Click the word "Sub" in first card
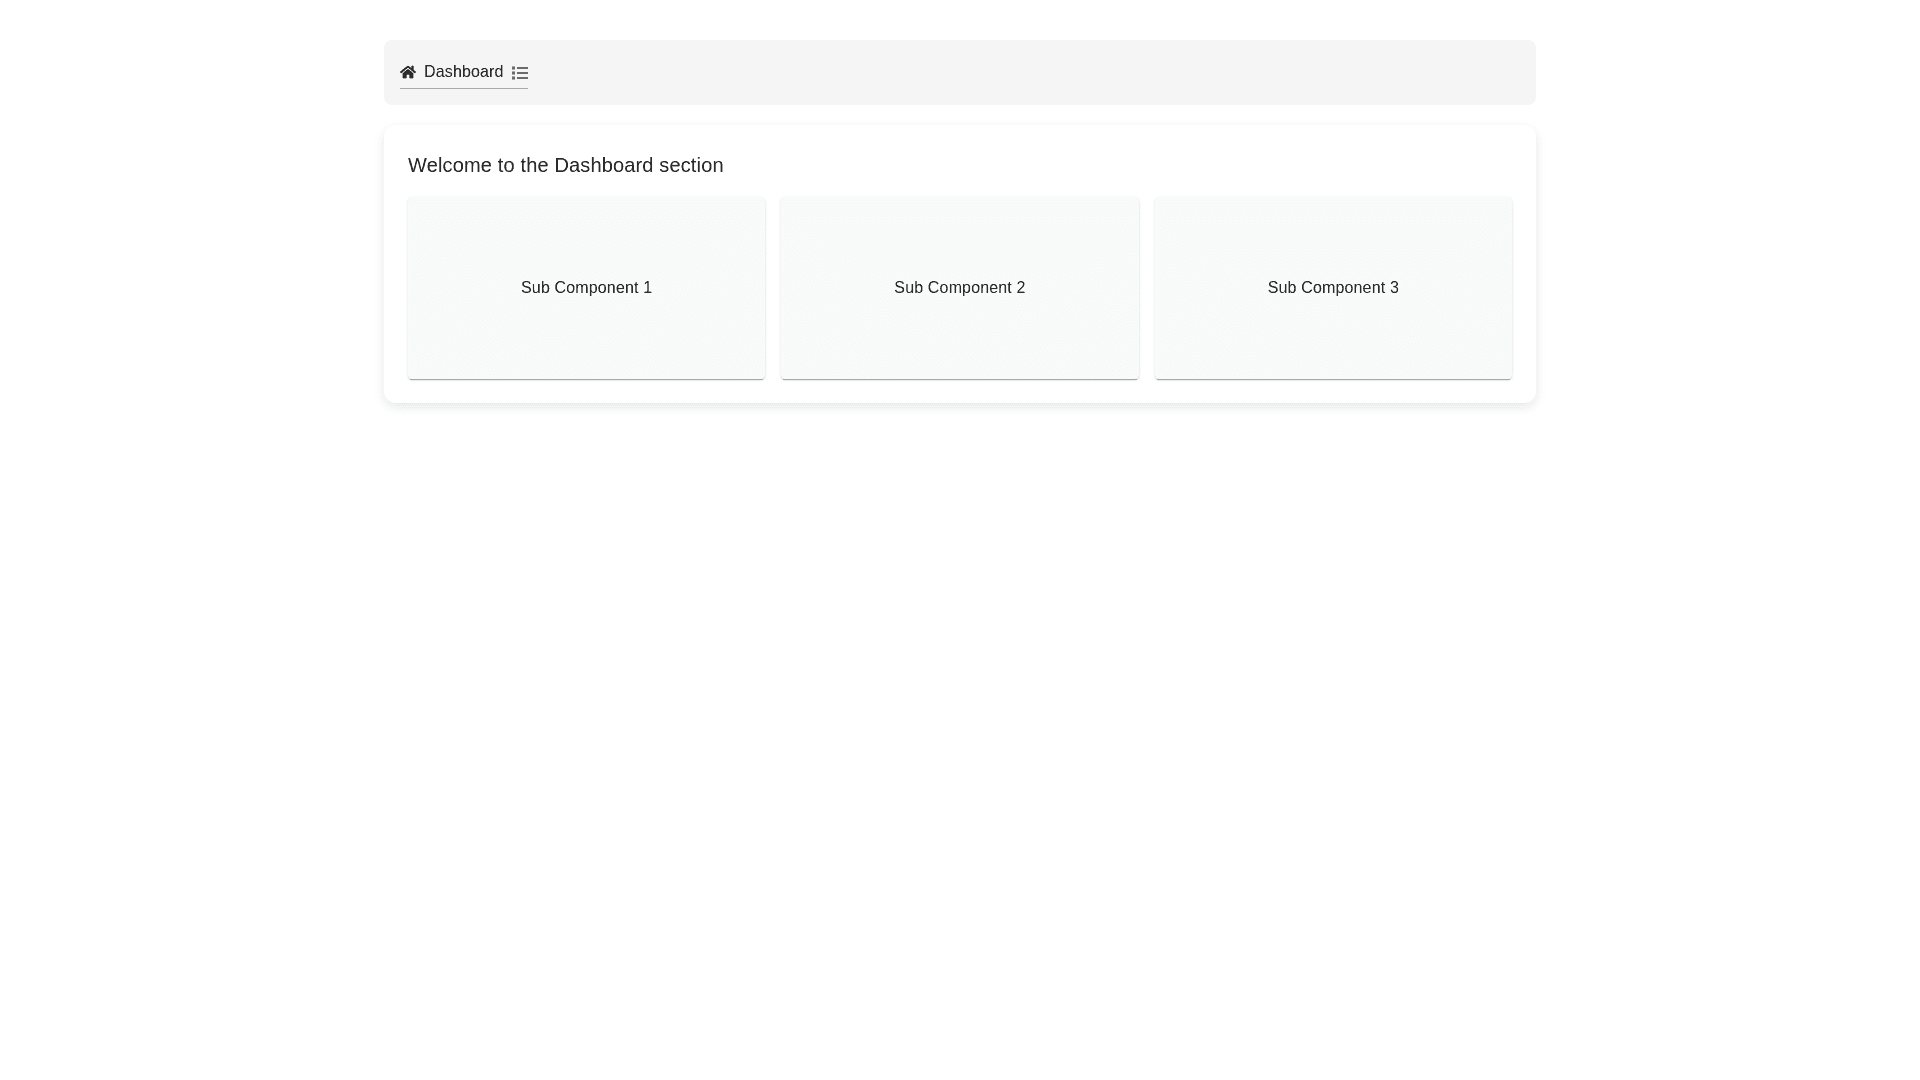The width and height of the screenshot is (1920, 1080). pos(535,288)
